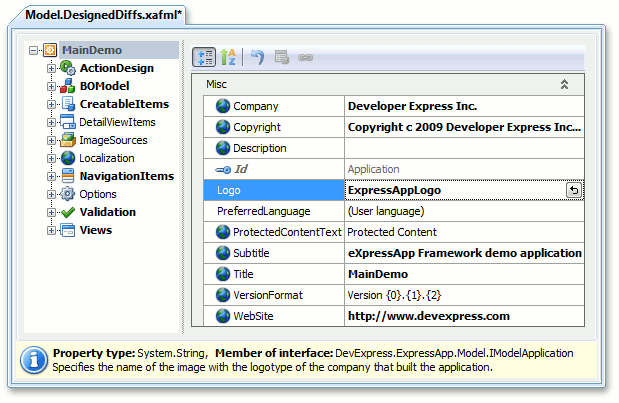Click the Localization globe icon
The image size is (619, 403).
tap(68, 158)
